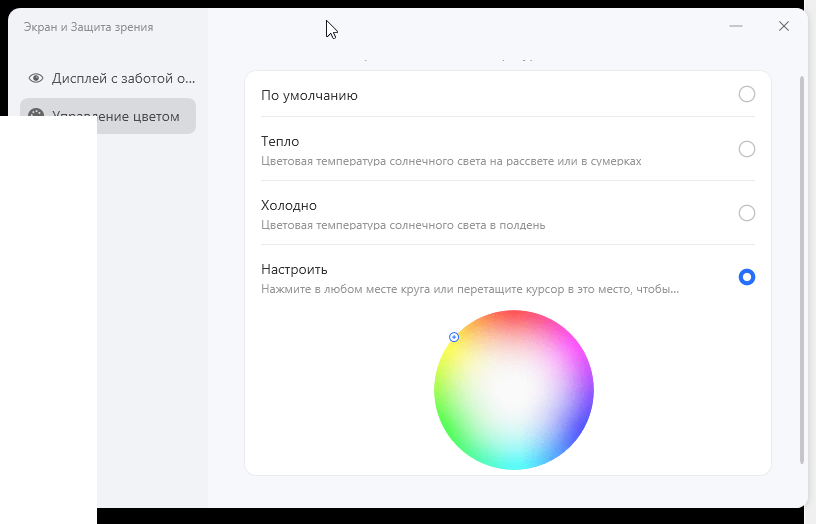Select the Настроить radio button
The width and height of the screenshot is (816, 524).
tap(746, 277)
